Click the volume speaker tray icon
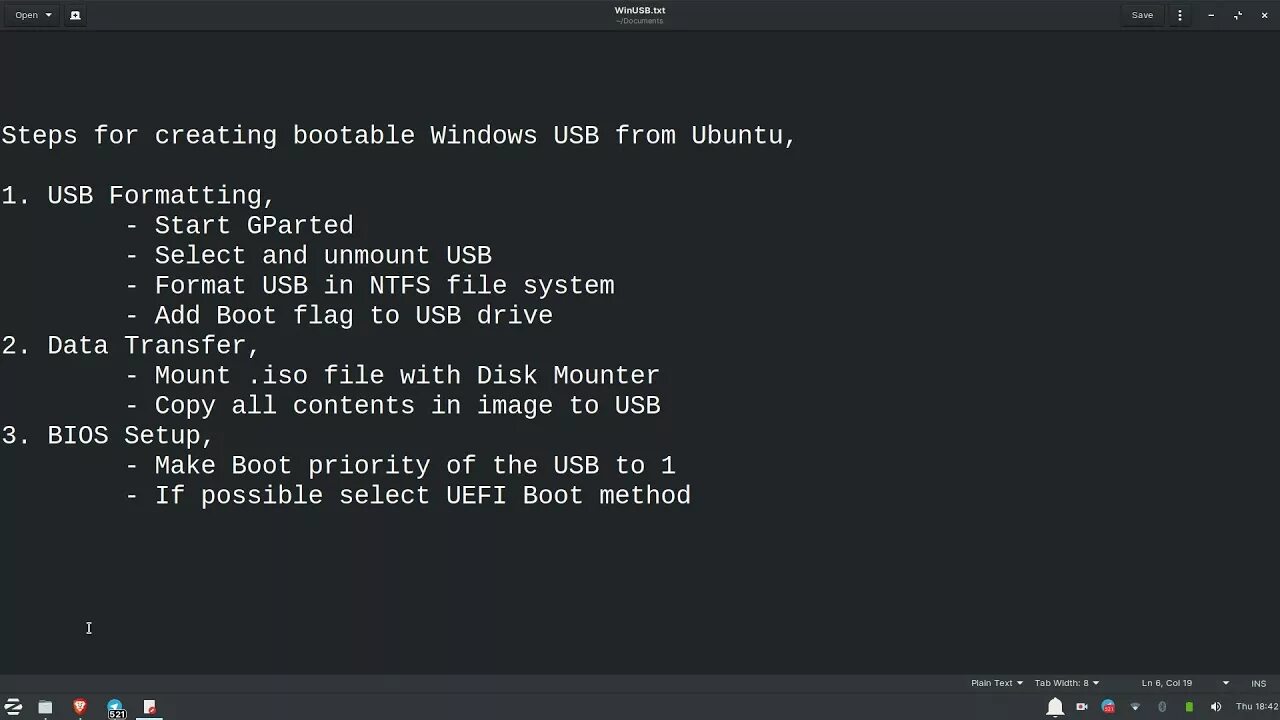This screenshot has height=720, width=1280. 1216,707
